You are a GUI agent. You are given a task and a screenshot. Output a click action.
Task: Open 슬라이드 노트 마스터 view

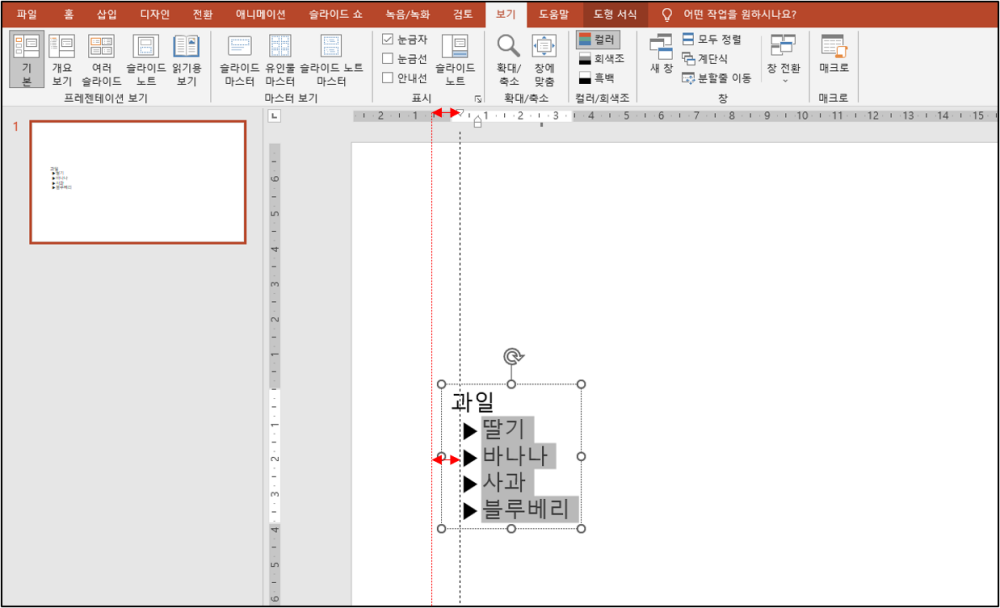pyautogui.click(x=331, y=59)
